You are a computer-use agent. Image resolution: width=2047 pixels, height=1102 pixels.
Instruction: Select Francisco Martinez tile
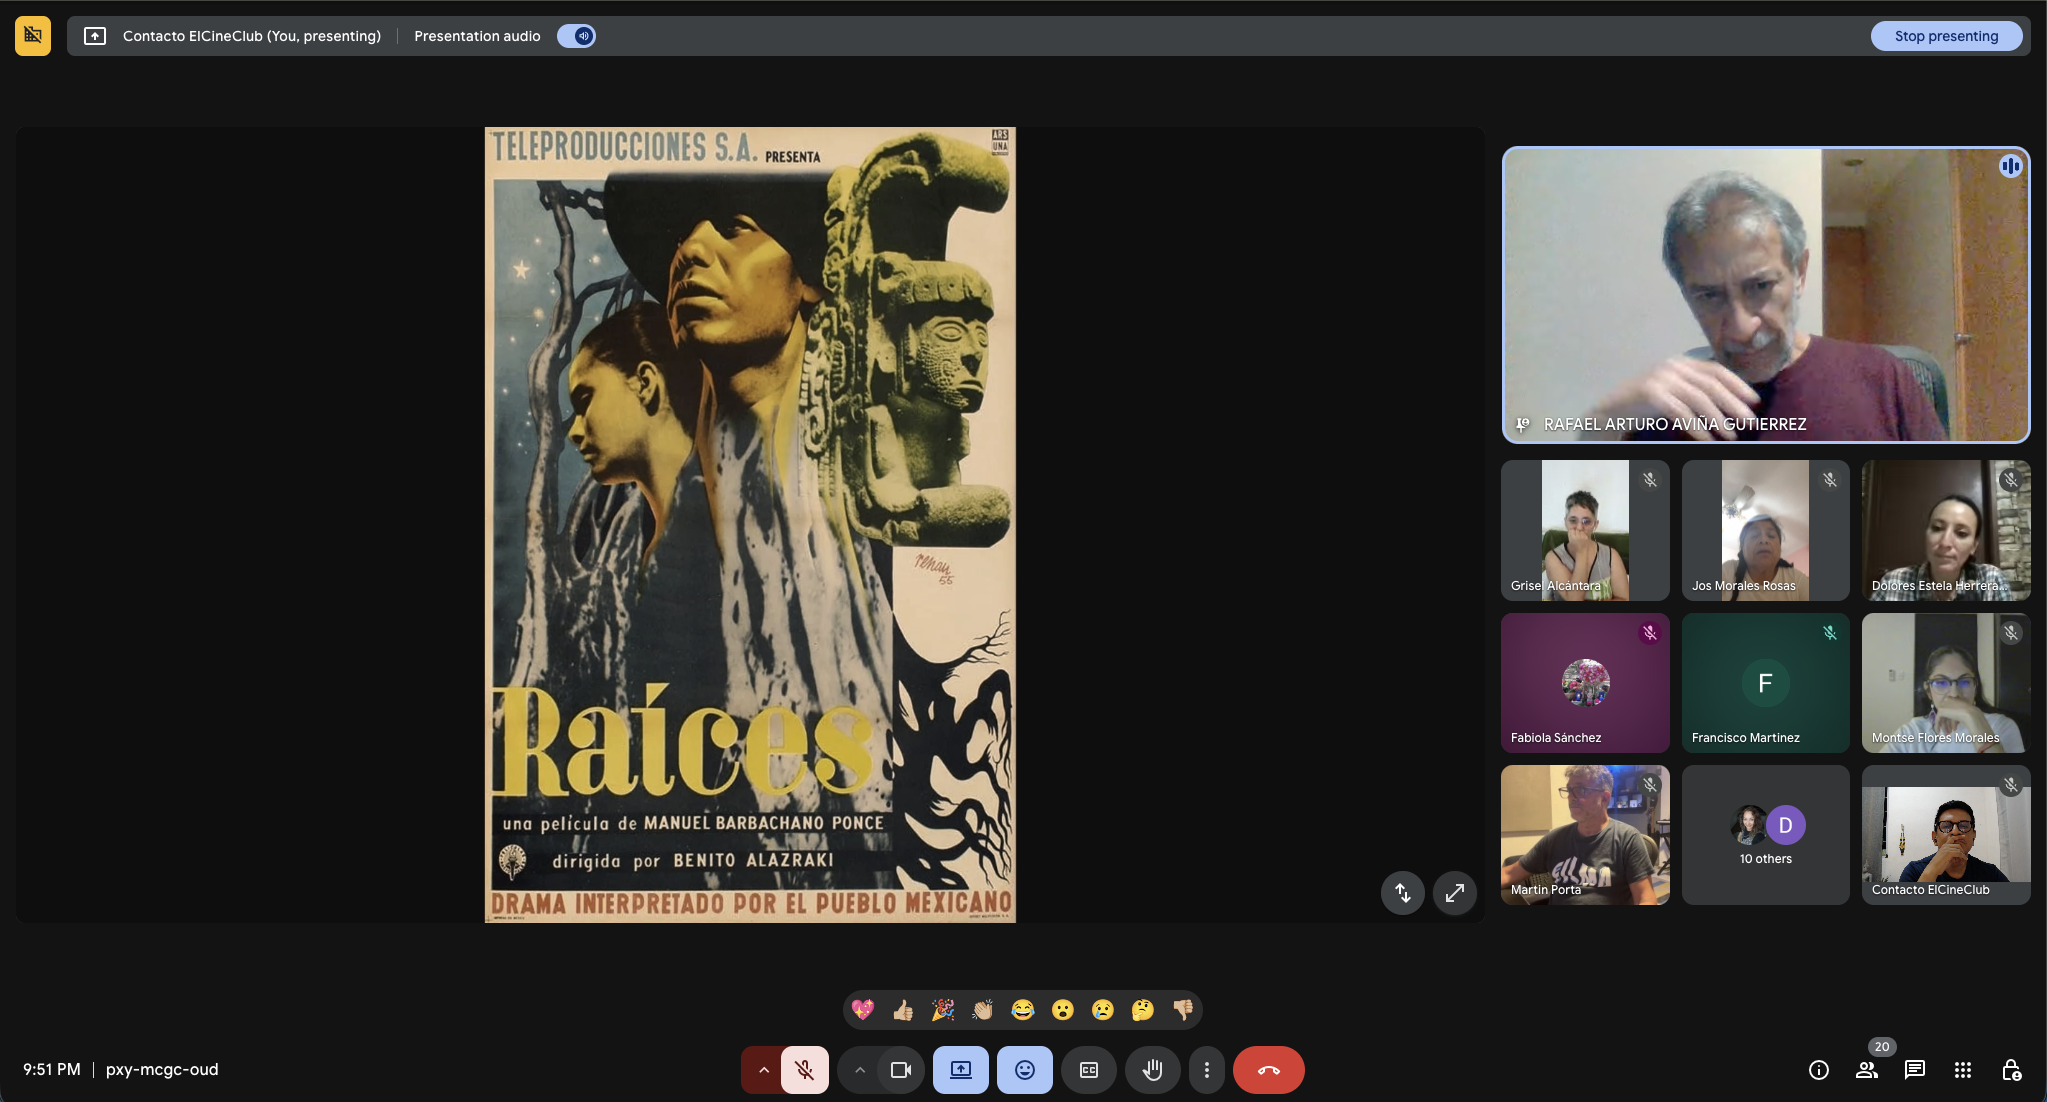click(x=1766, y=683)
